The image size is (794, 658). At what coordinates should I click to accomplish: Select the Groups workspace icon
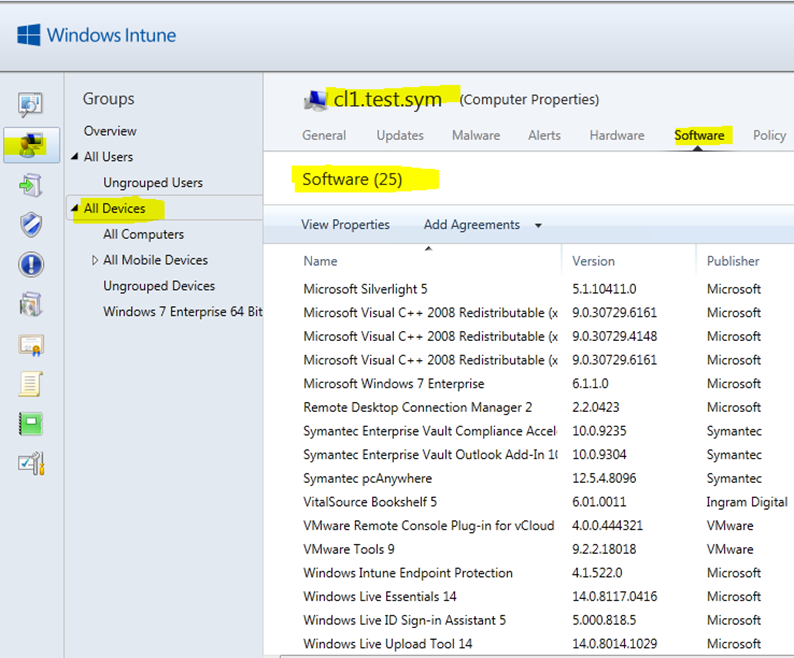(x=31, y=145)
